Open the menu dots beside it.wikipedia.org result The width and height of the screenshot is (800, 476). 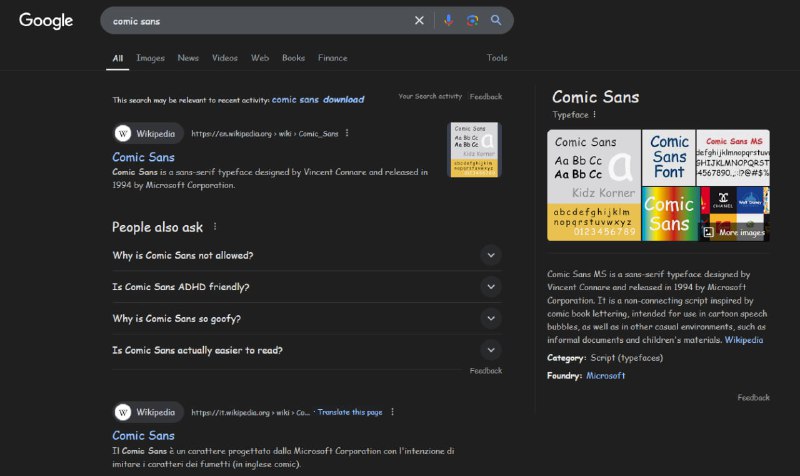tap(392, 412)
